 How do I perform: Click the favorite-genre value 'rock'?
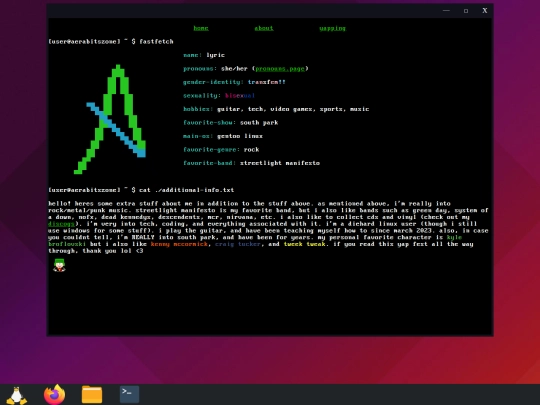pyautogui.click(x=251, y=150)
